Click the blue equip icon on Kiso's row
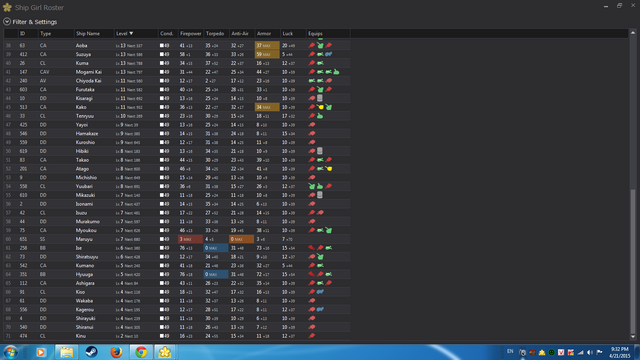Viewport: 640px width, 360px height. tap(320, 292)
